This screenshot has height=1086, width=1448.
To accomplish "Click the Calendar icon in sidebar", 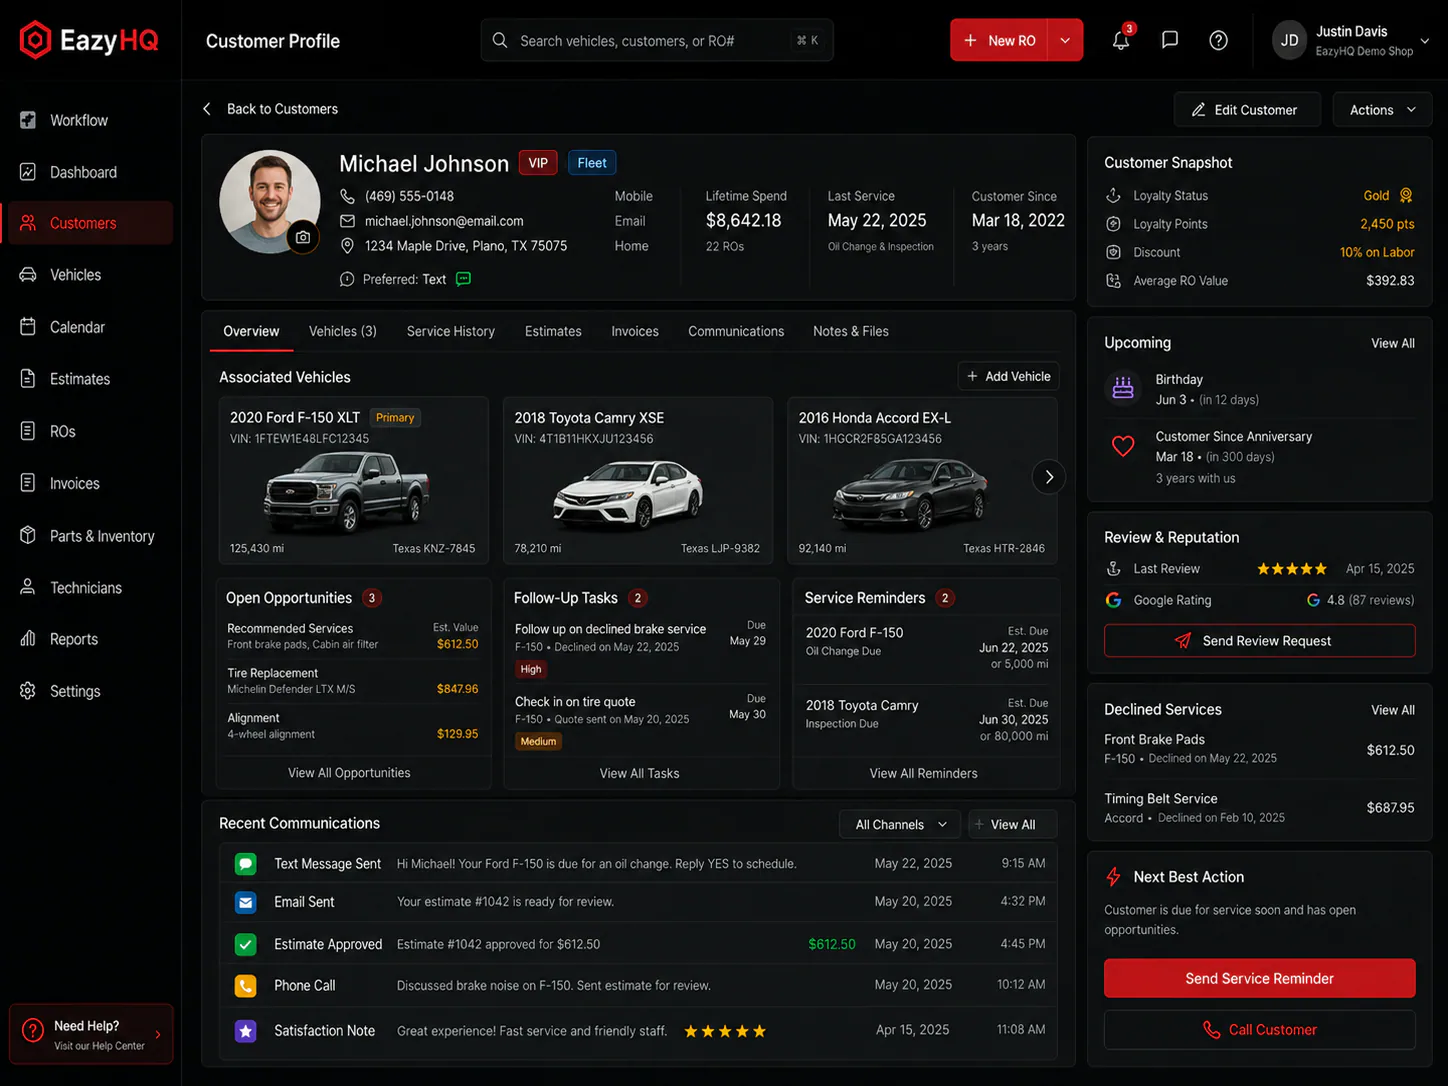I will 28,327.
